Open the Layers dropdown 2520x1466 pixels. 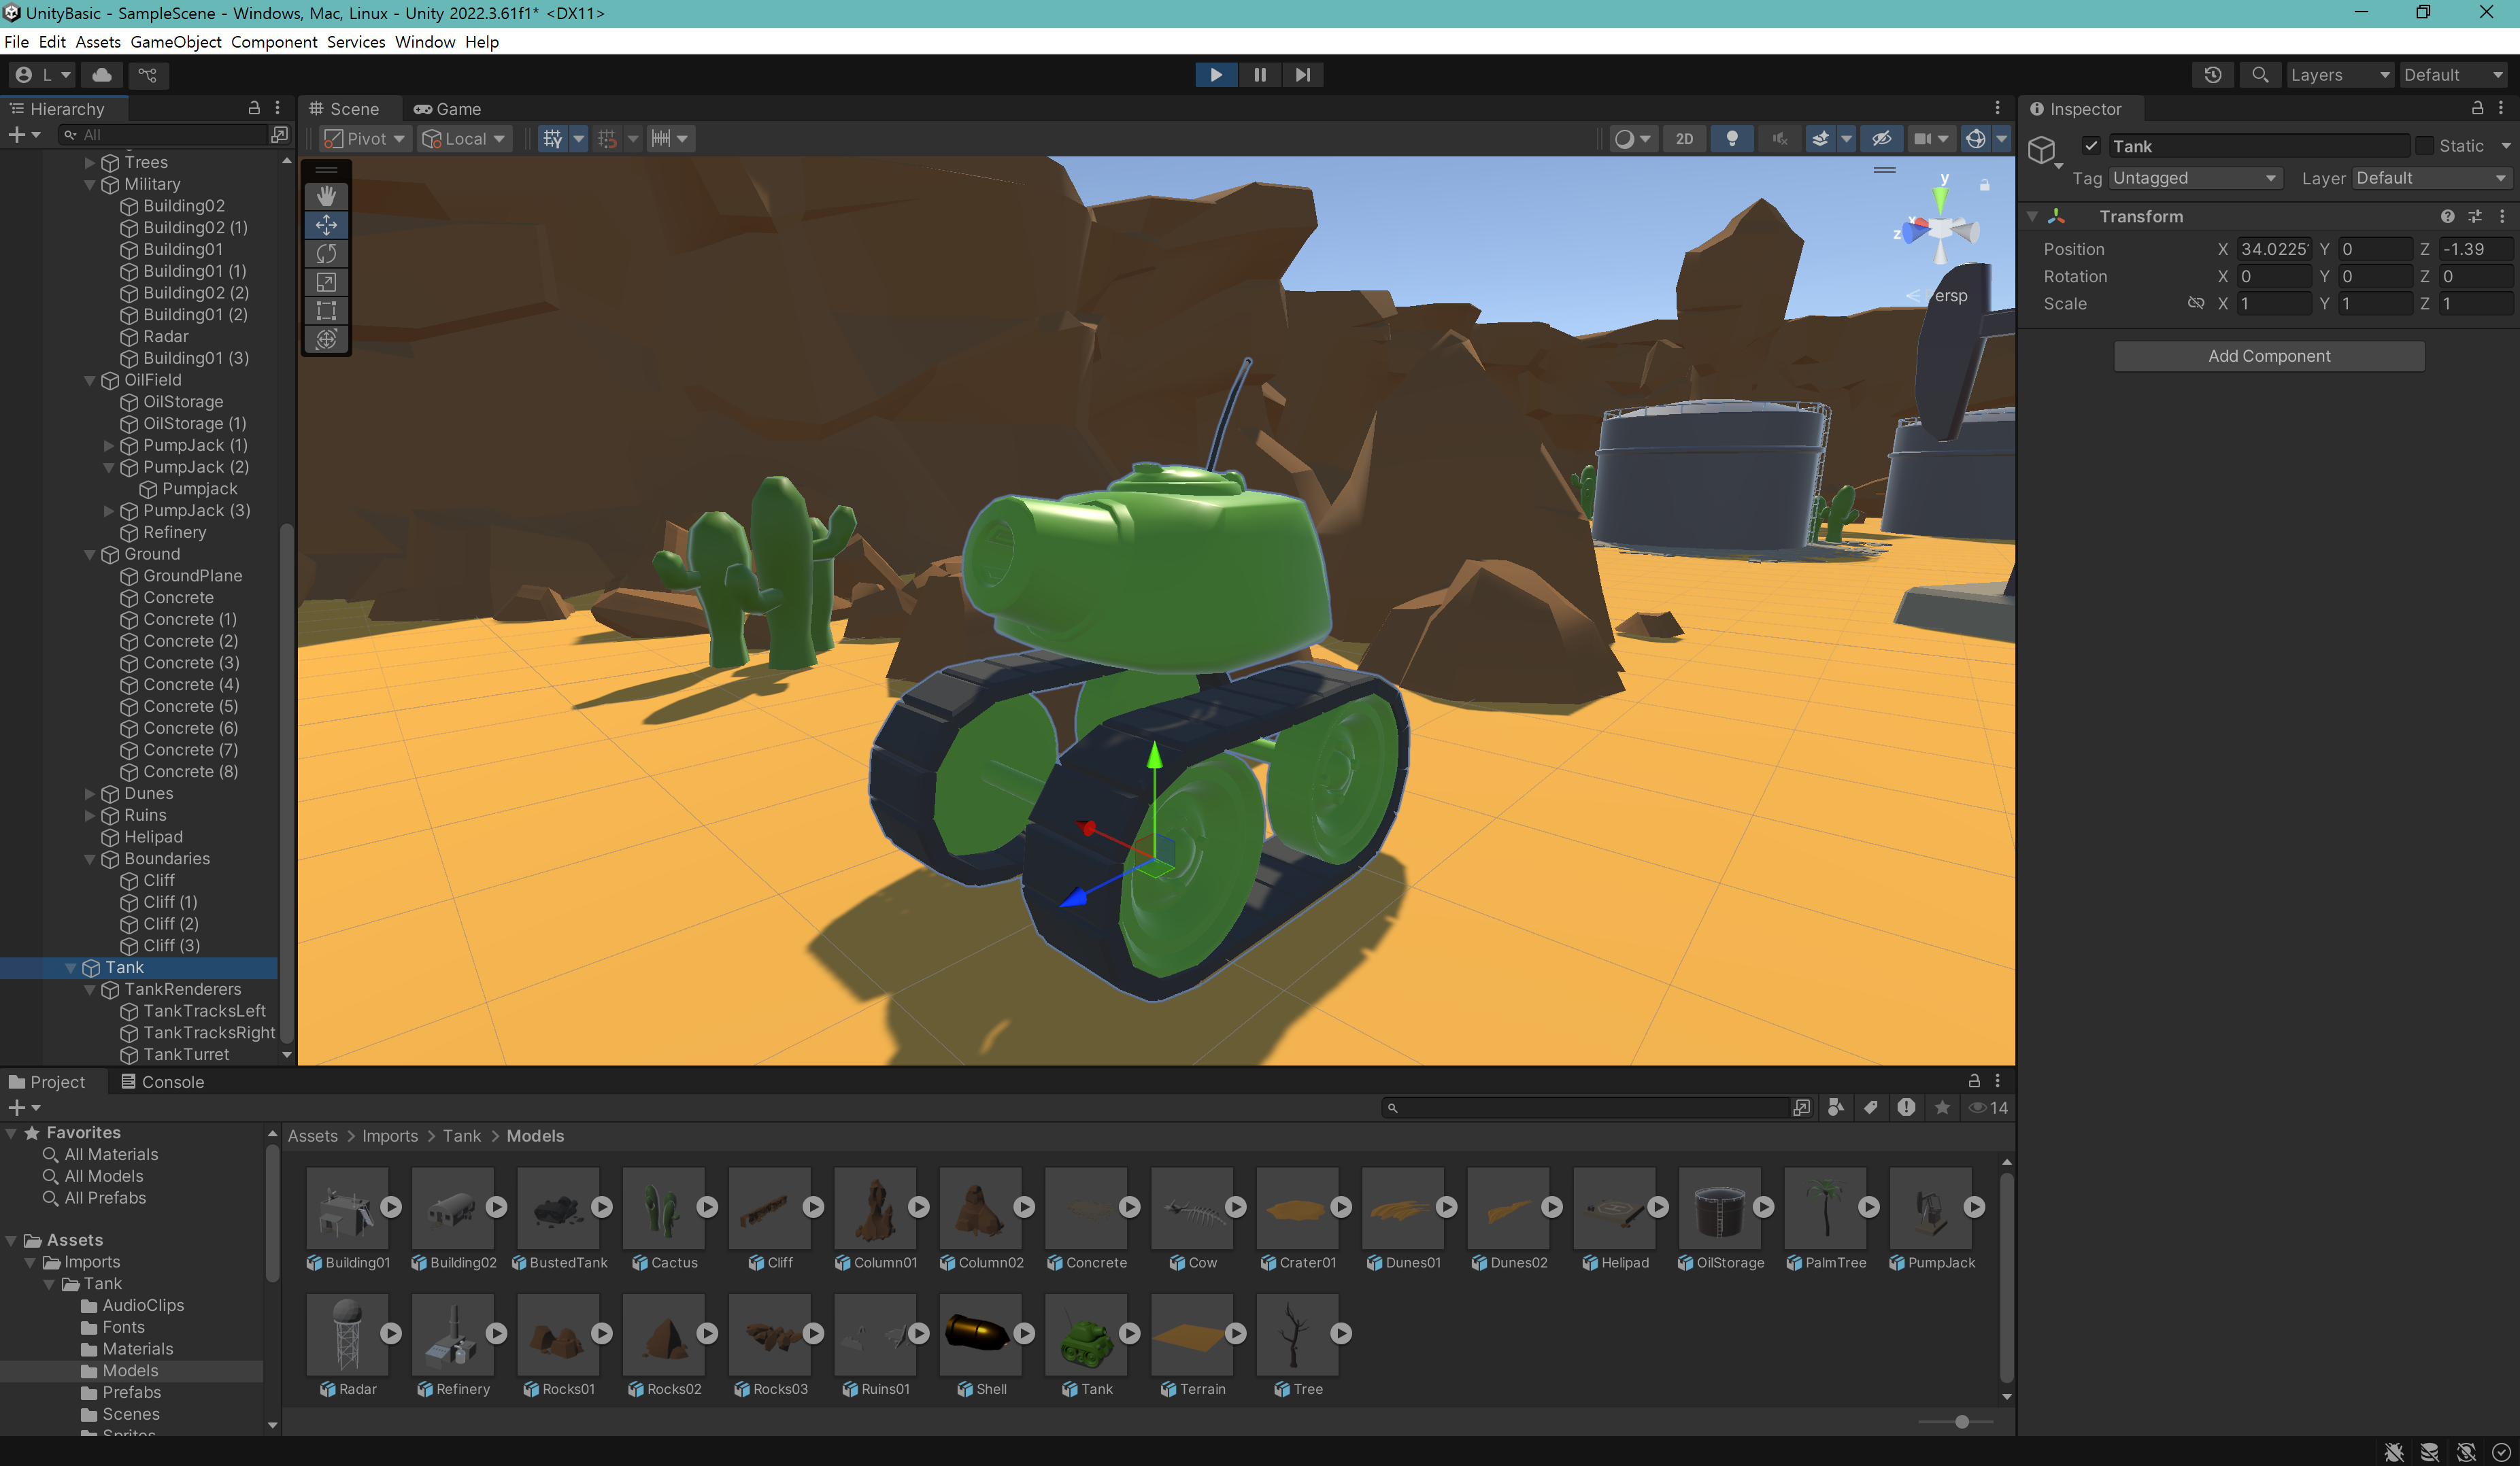(x=2338, y=75)
